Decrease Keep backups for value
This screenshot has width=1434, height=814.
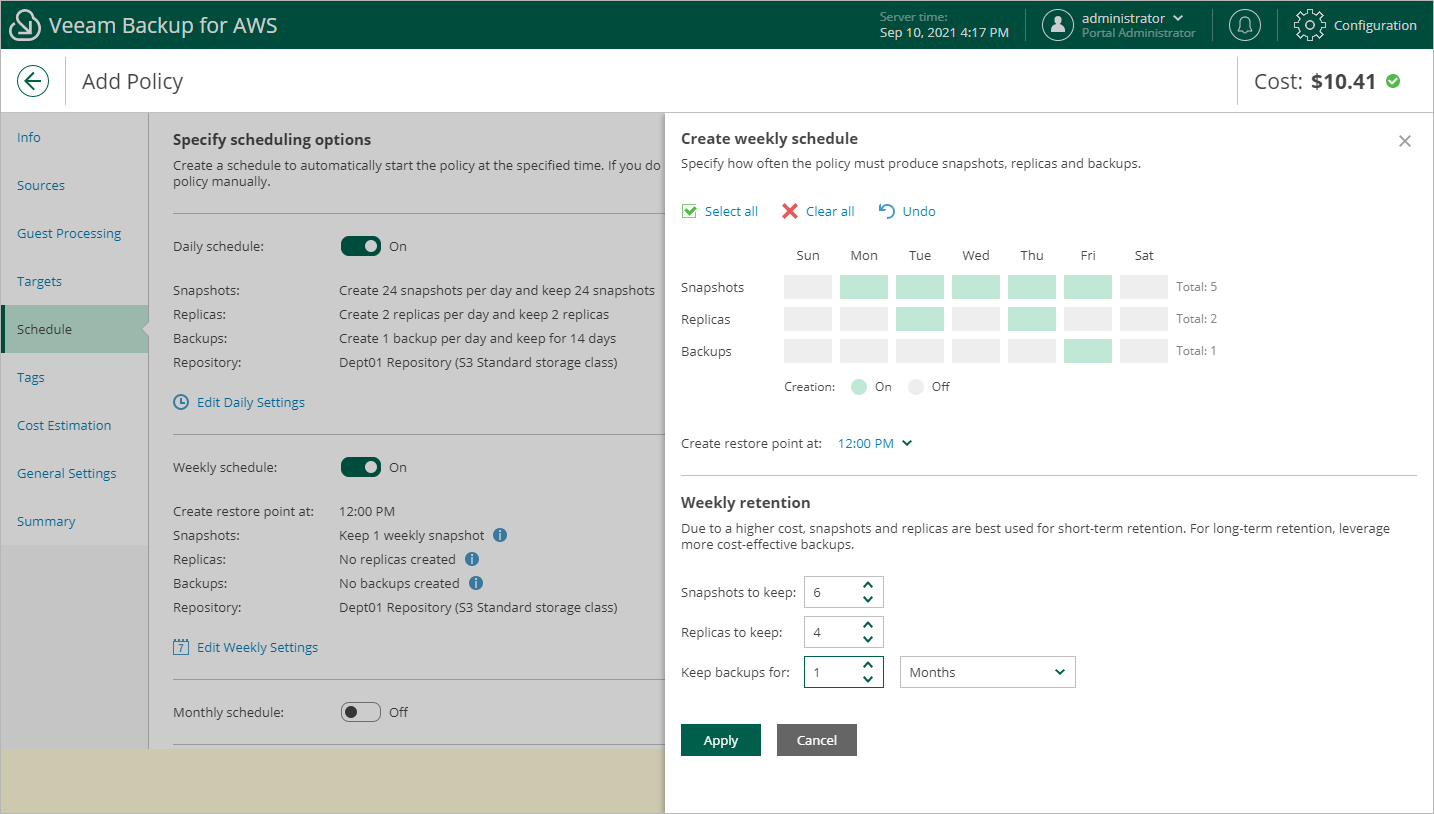tap(868, 679)
